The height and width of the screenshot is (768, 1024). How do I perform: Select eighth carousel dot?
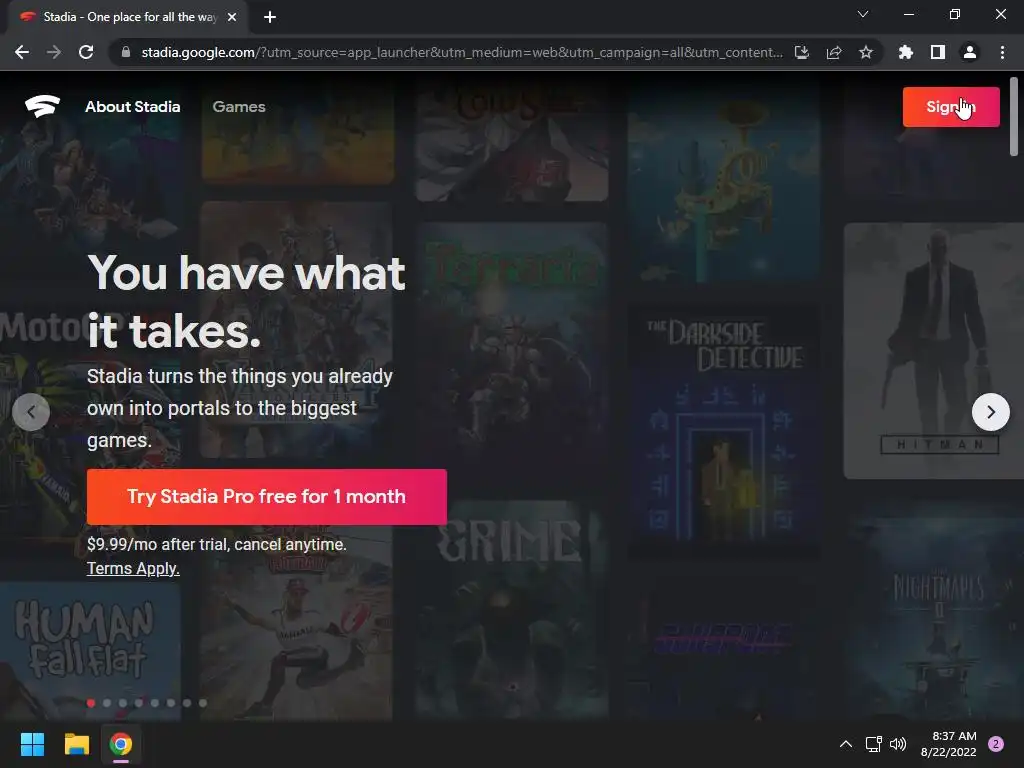point(203,703)
